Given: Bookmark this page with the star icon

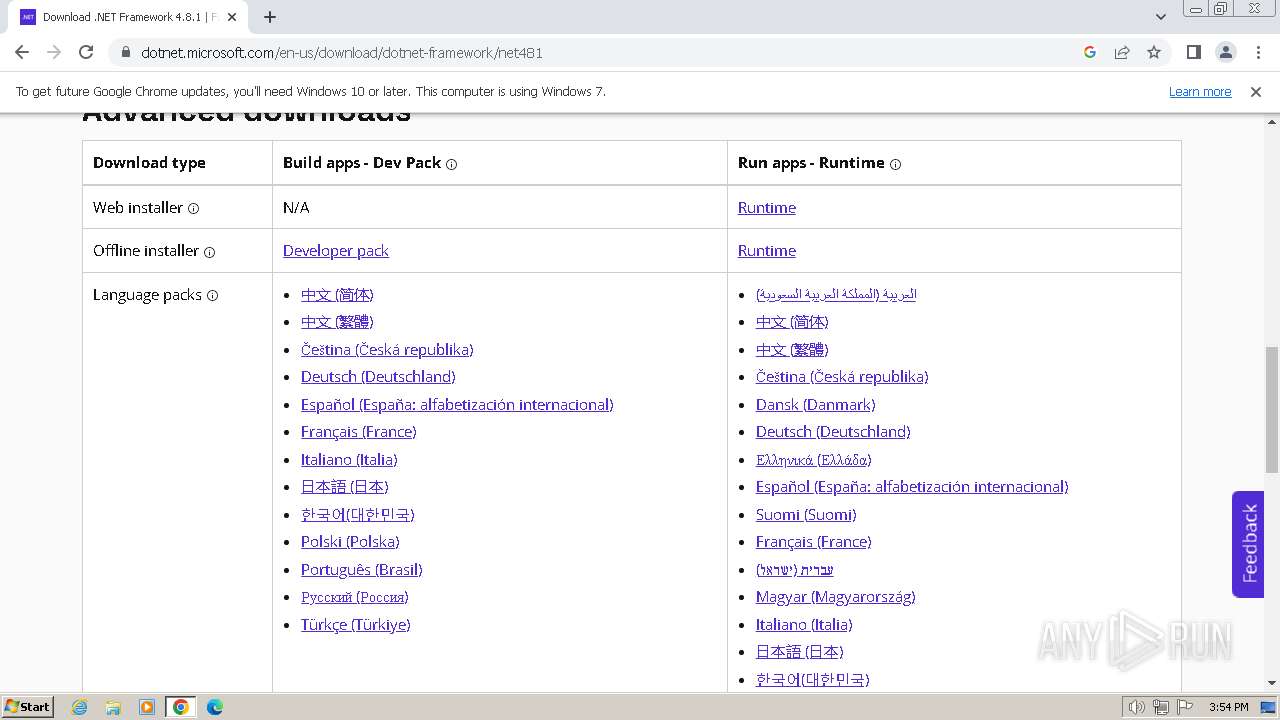Looking at the screenshot, I should 1154,52.
